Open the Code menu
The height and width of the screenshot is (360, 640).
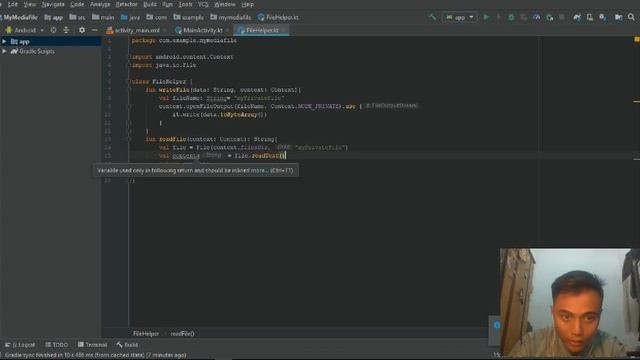(77, 4)
